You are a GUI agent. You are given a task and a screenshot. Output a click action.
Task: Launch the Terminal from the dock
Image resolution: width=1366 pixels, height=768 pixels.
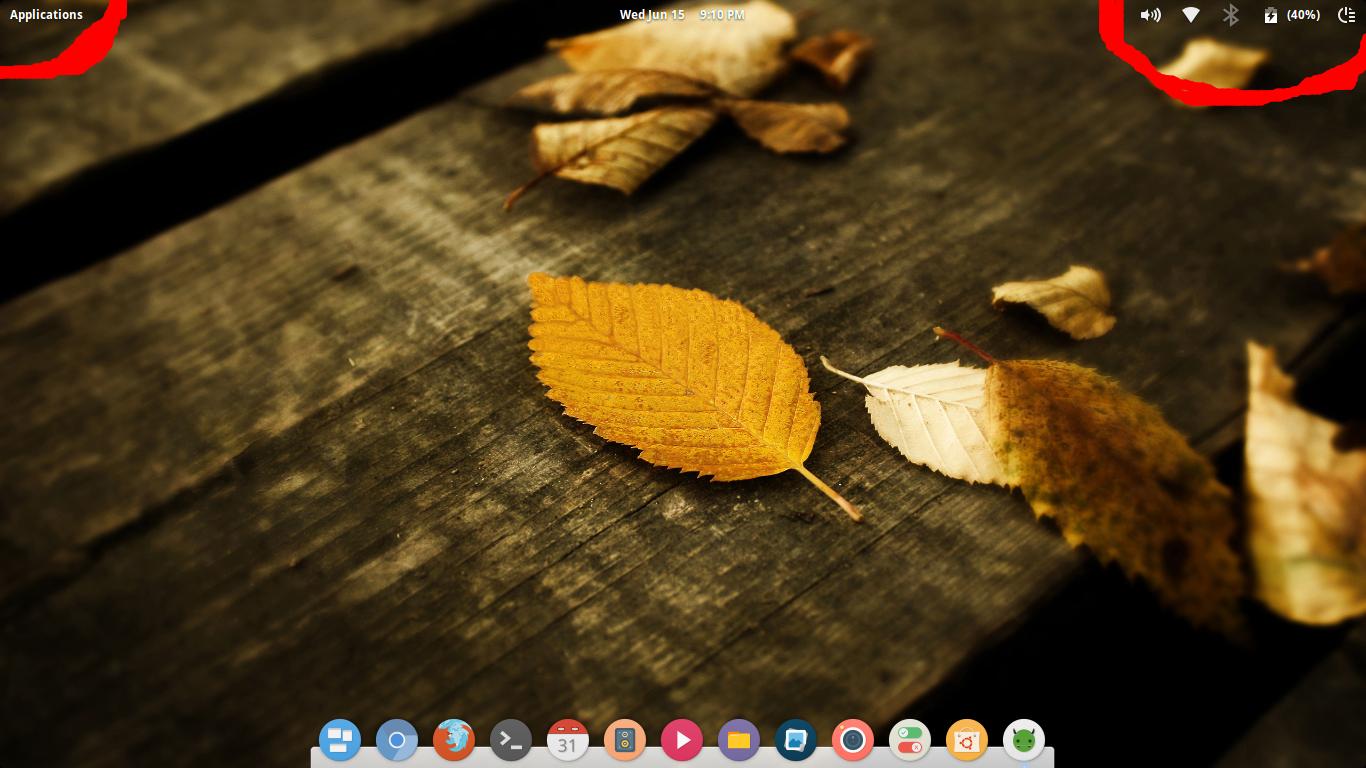point(511,740)
